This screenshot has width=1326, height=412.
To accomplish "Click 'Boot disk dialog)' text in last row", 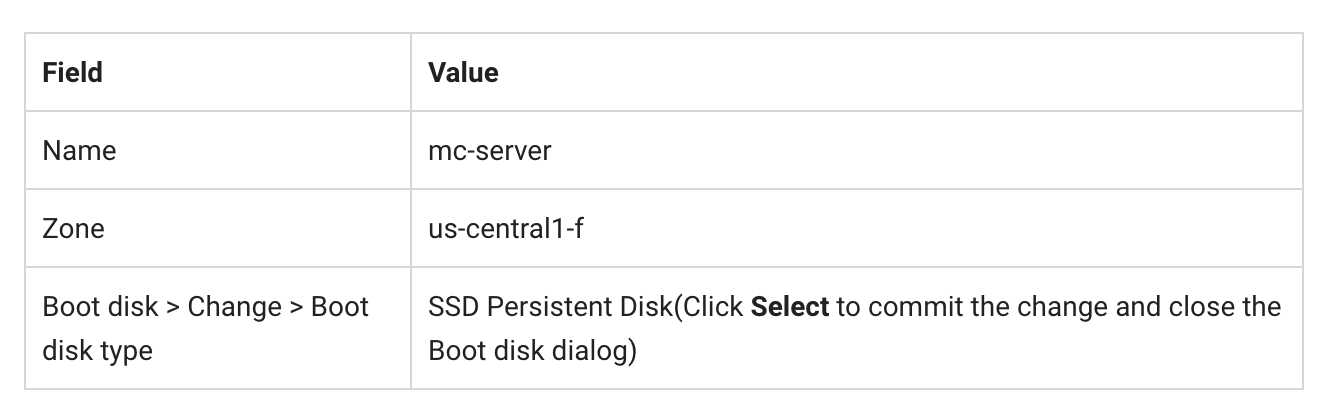I will [532, 351].
